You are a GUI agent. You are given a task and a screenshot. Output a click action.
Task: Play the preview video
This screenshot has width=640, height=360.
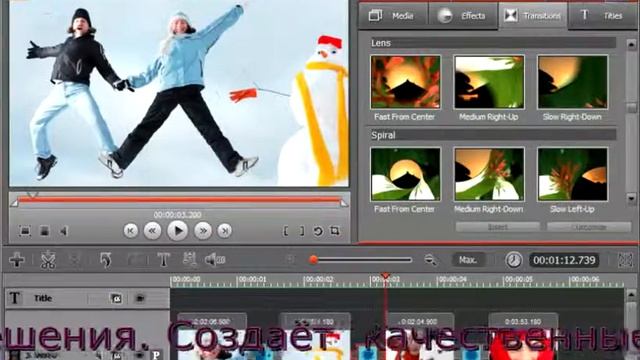pyautogui.click(x=177, y=231)
